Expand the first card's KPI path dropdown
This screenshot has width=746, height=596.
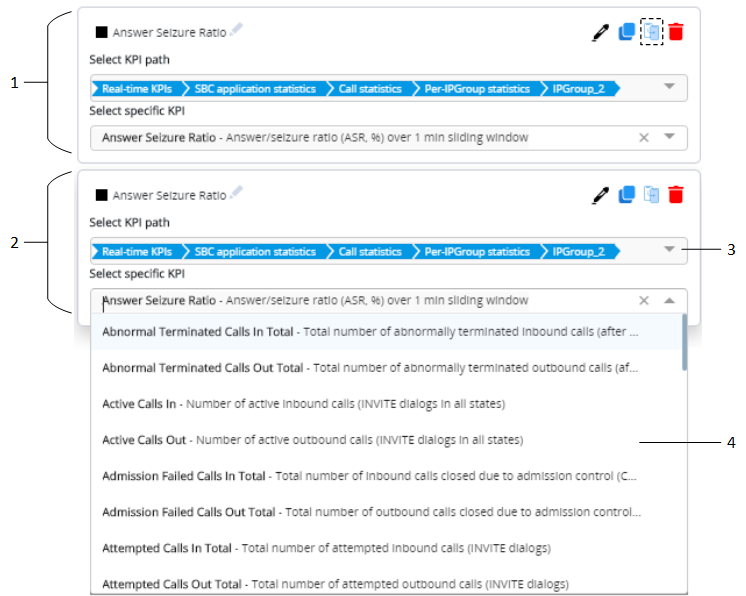click(670, 87)
